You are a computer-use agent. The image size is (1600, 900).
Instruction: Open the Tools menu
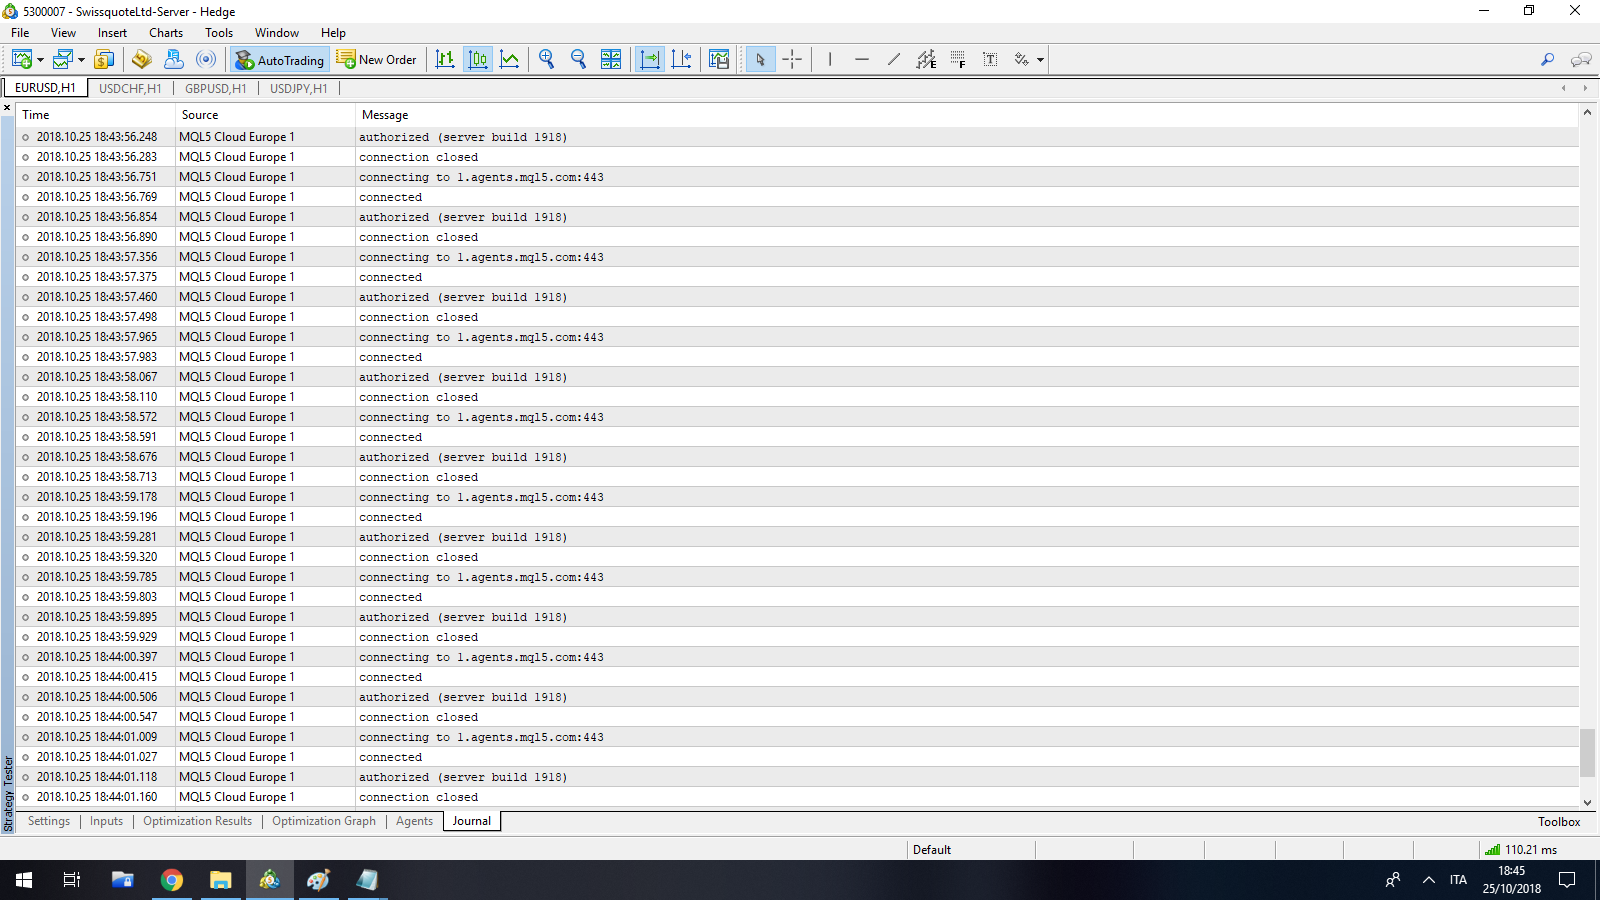(219, 33)
